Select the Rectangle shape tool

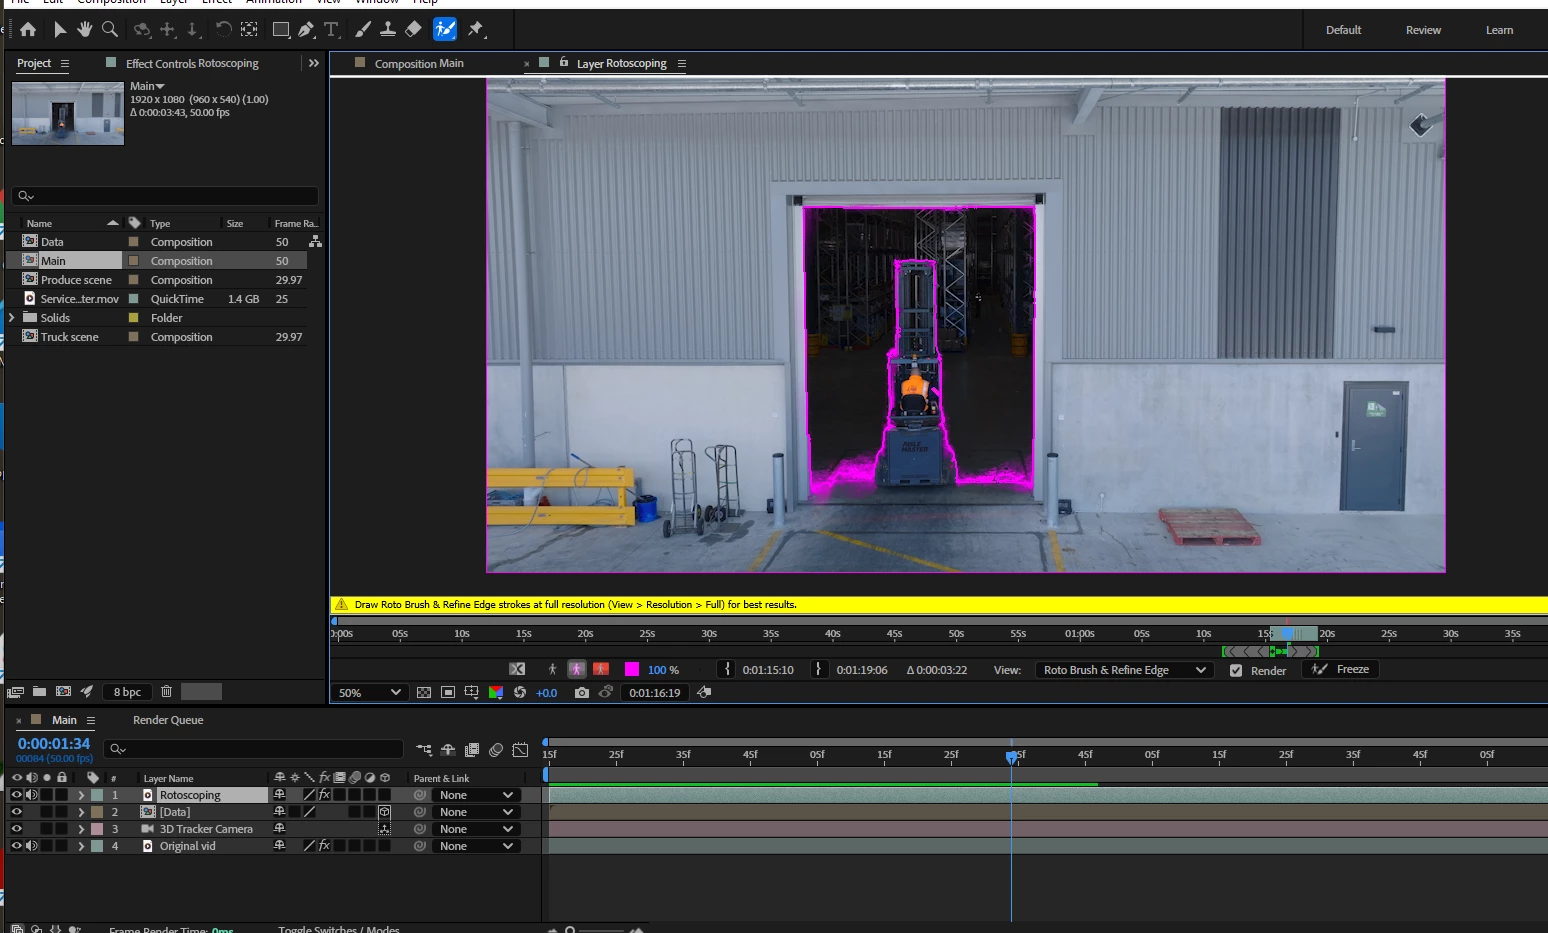[281, 30]
